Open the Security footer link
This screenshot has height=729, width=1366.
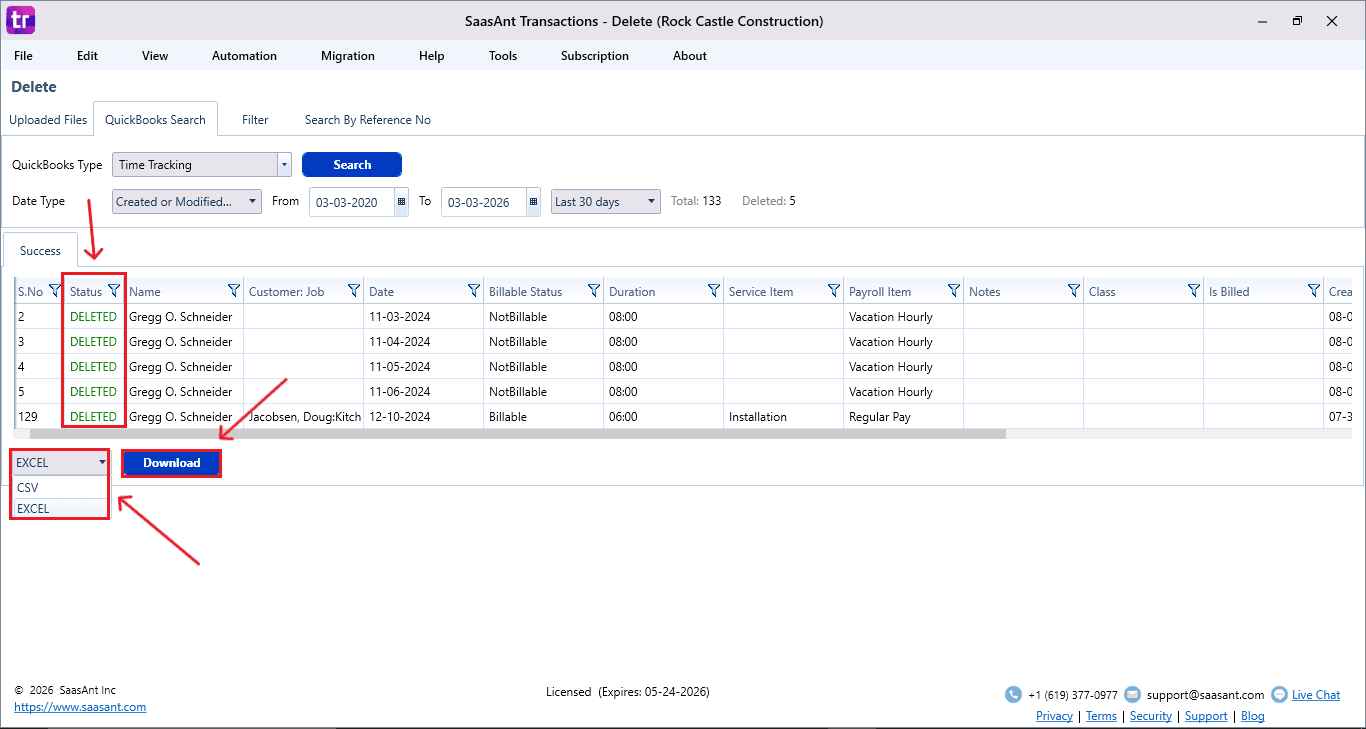(1151, 716)
